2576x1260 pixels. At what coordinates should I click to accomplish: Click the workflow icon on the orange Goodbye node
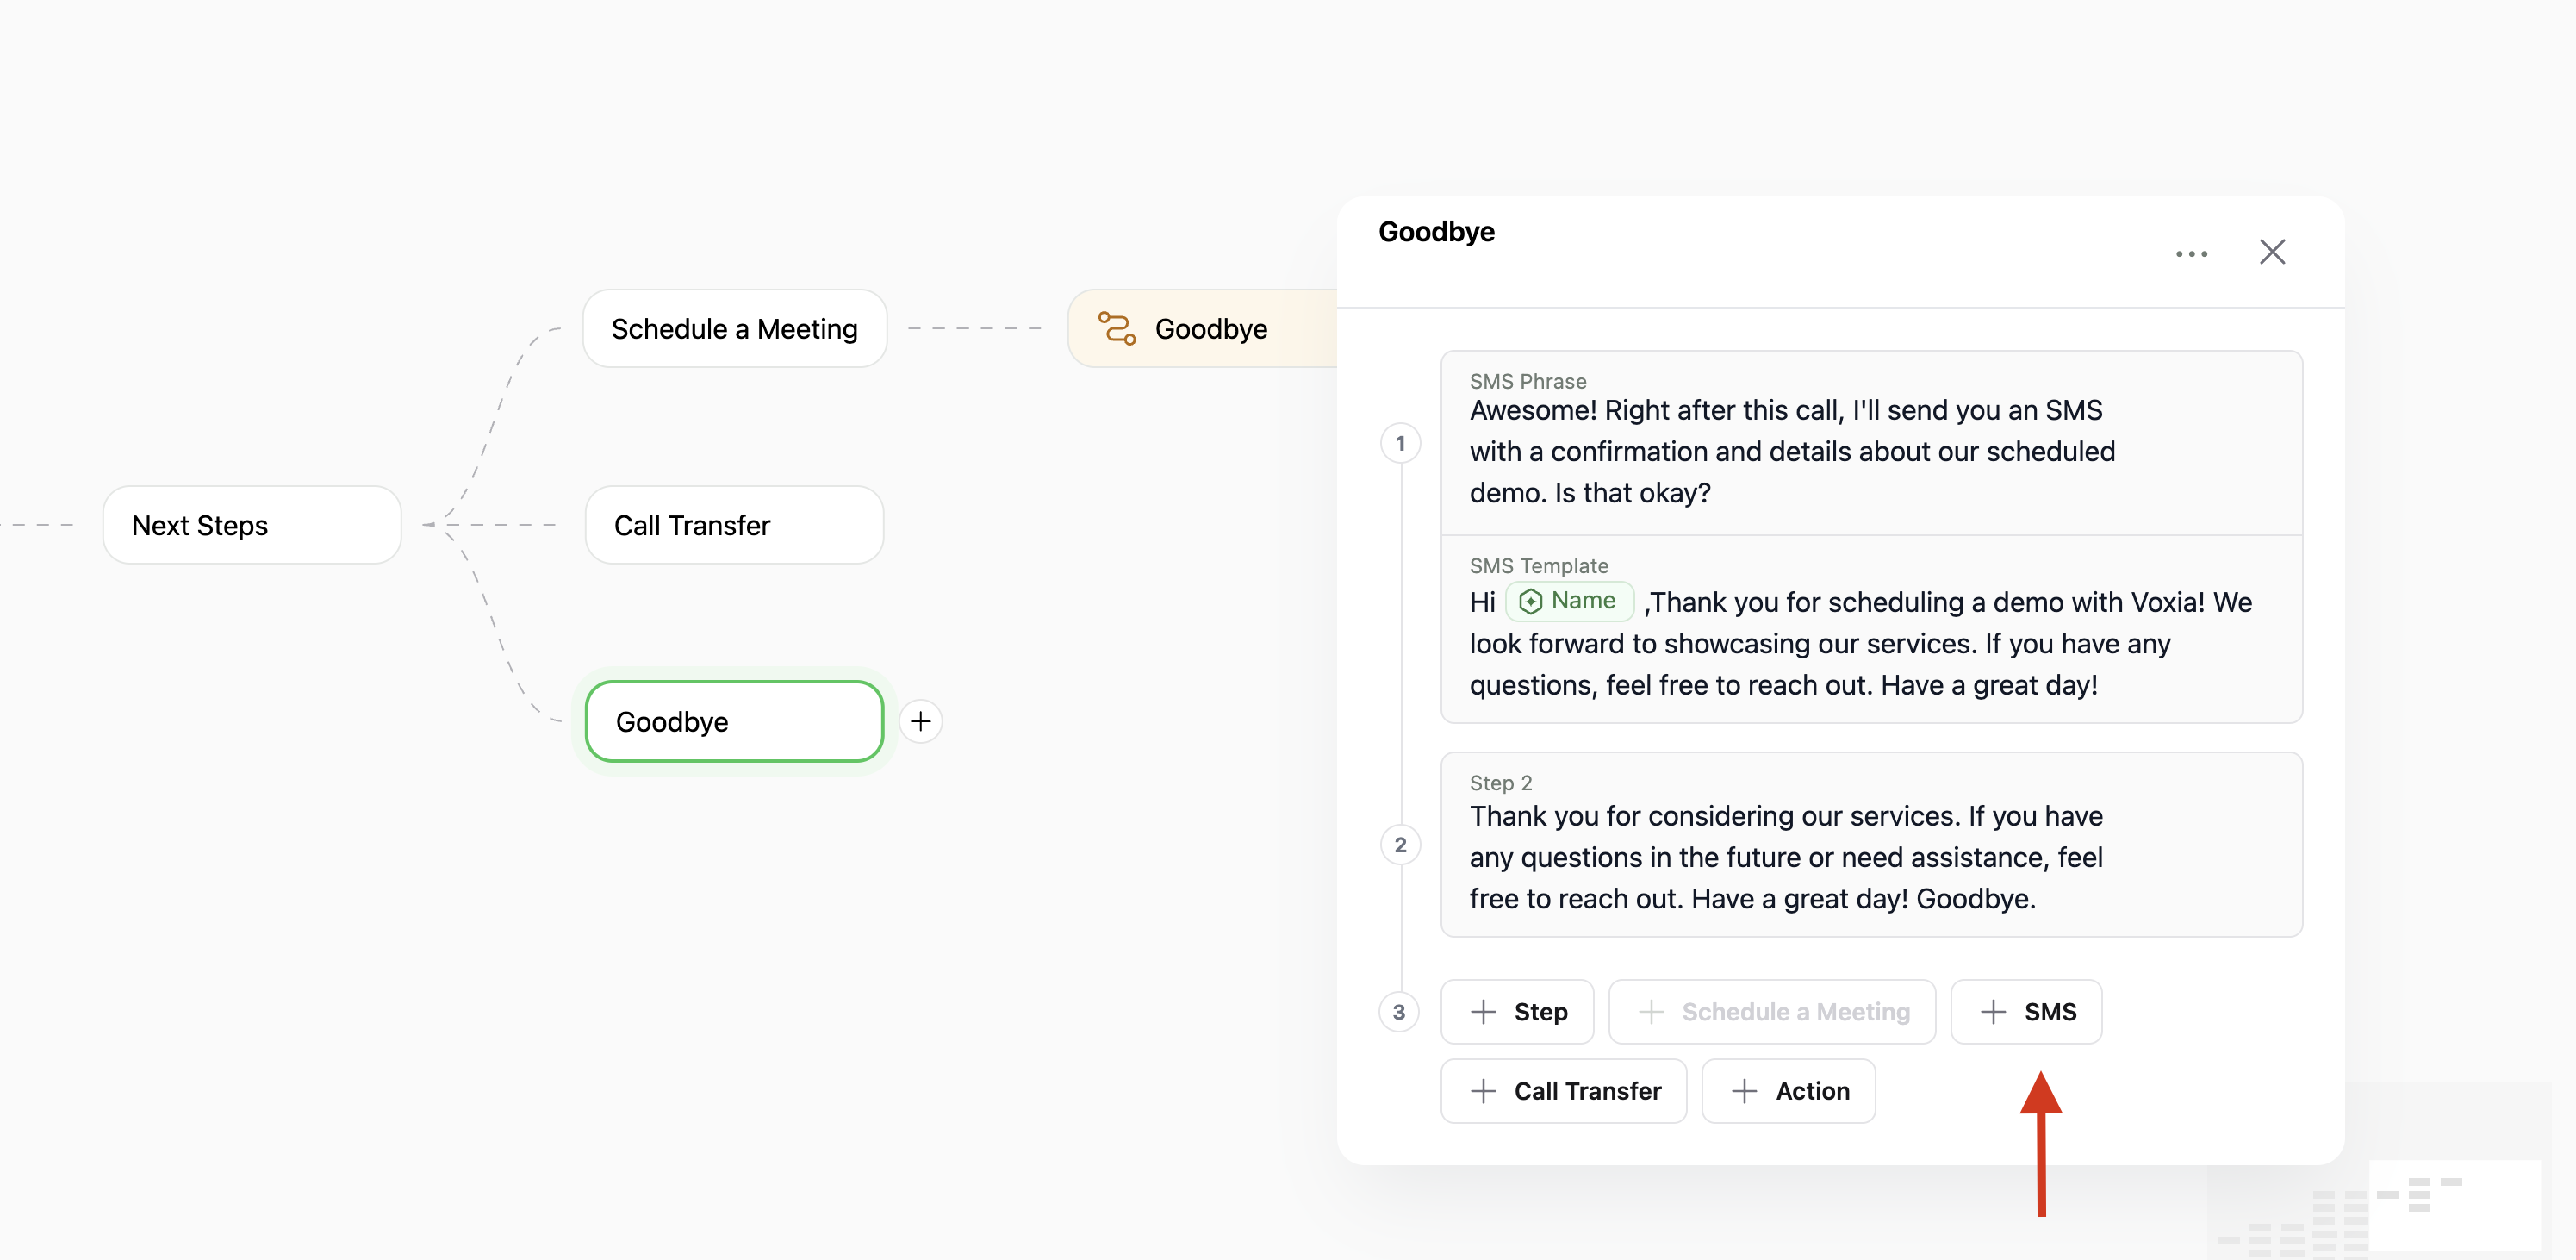tap(1117, 328)
